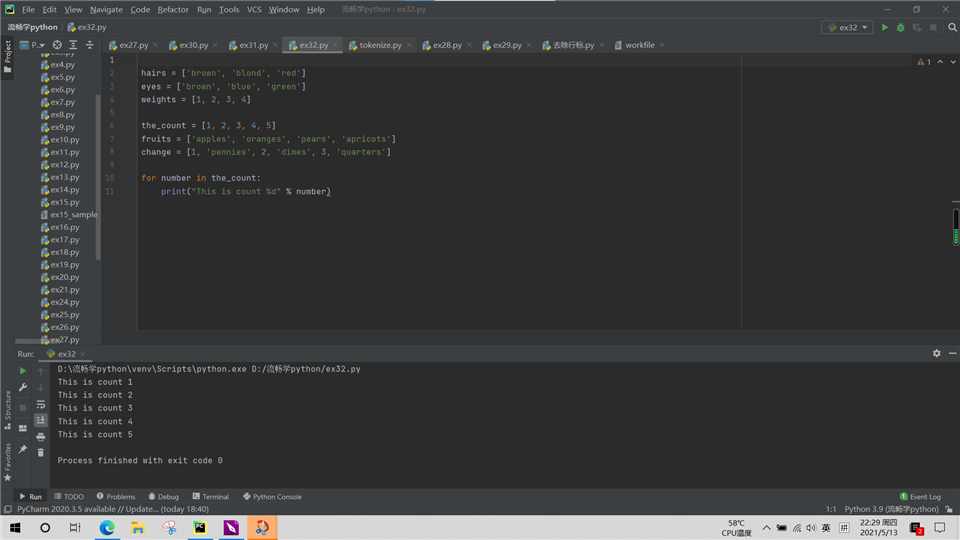
Task: Toggle the 拼 IME mode indicator in tray
Action: pos(844,528)
